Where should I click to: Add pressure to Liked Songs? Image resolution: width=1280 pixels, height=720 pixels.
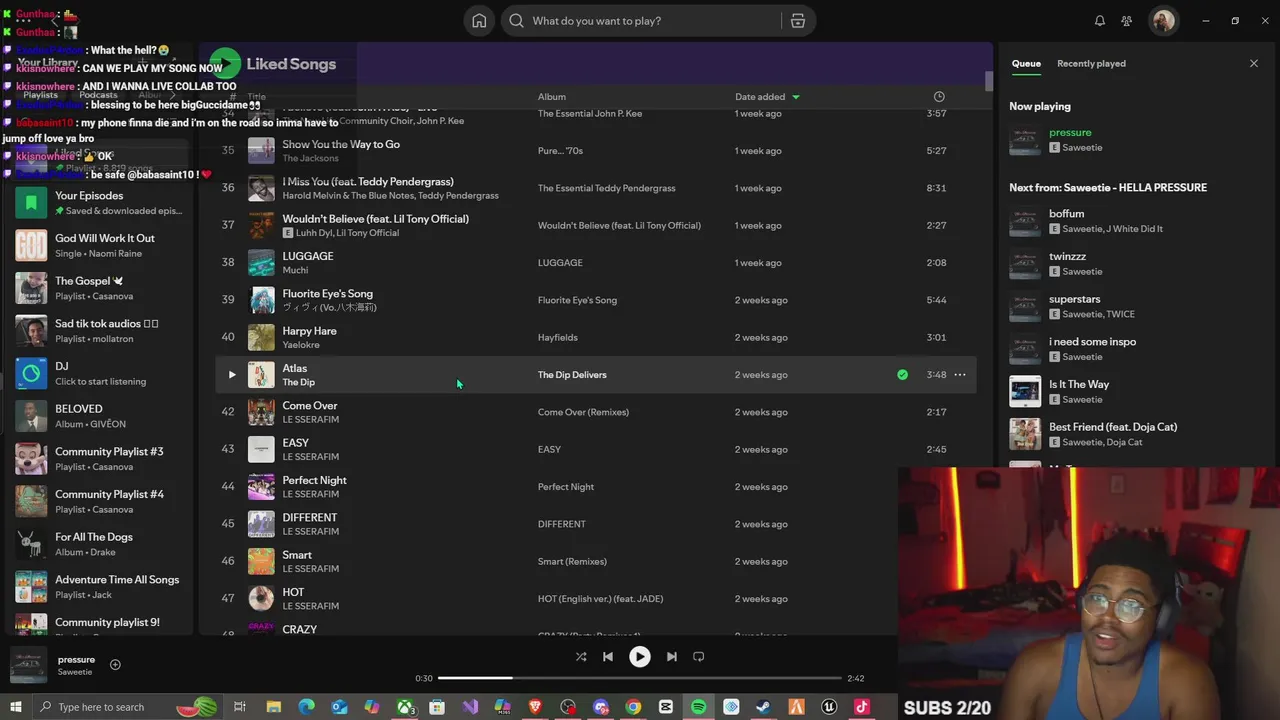(115, 665)
